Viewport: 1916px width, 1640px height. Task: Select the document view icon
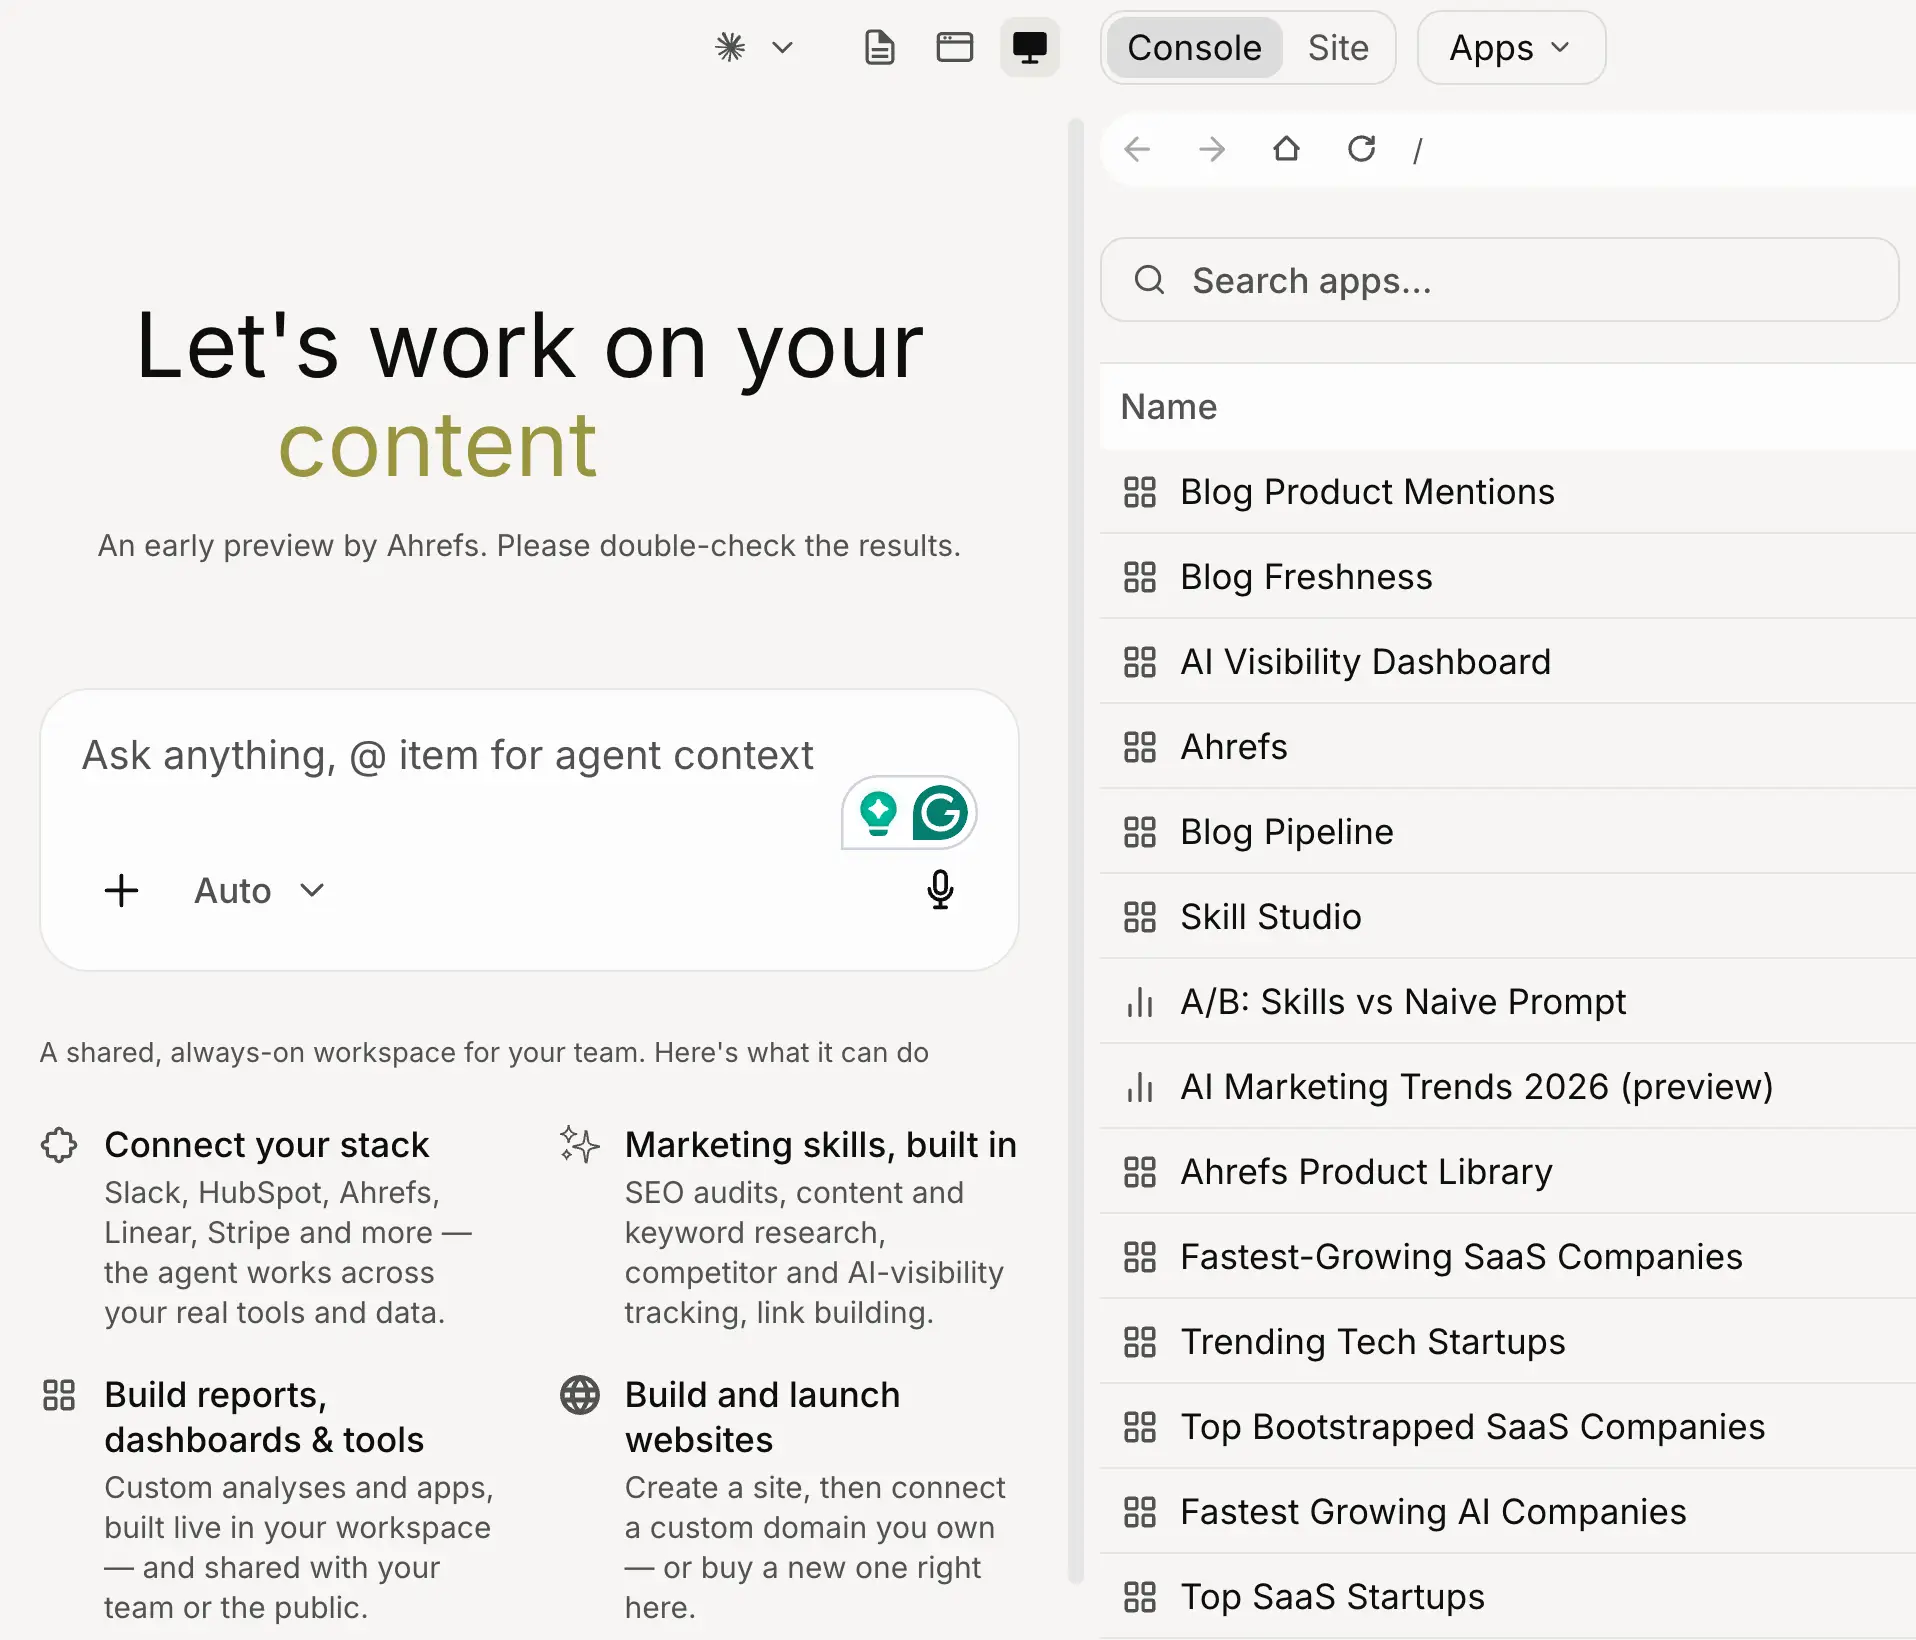pos(879,47)
